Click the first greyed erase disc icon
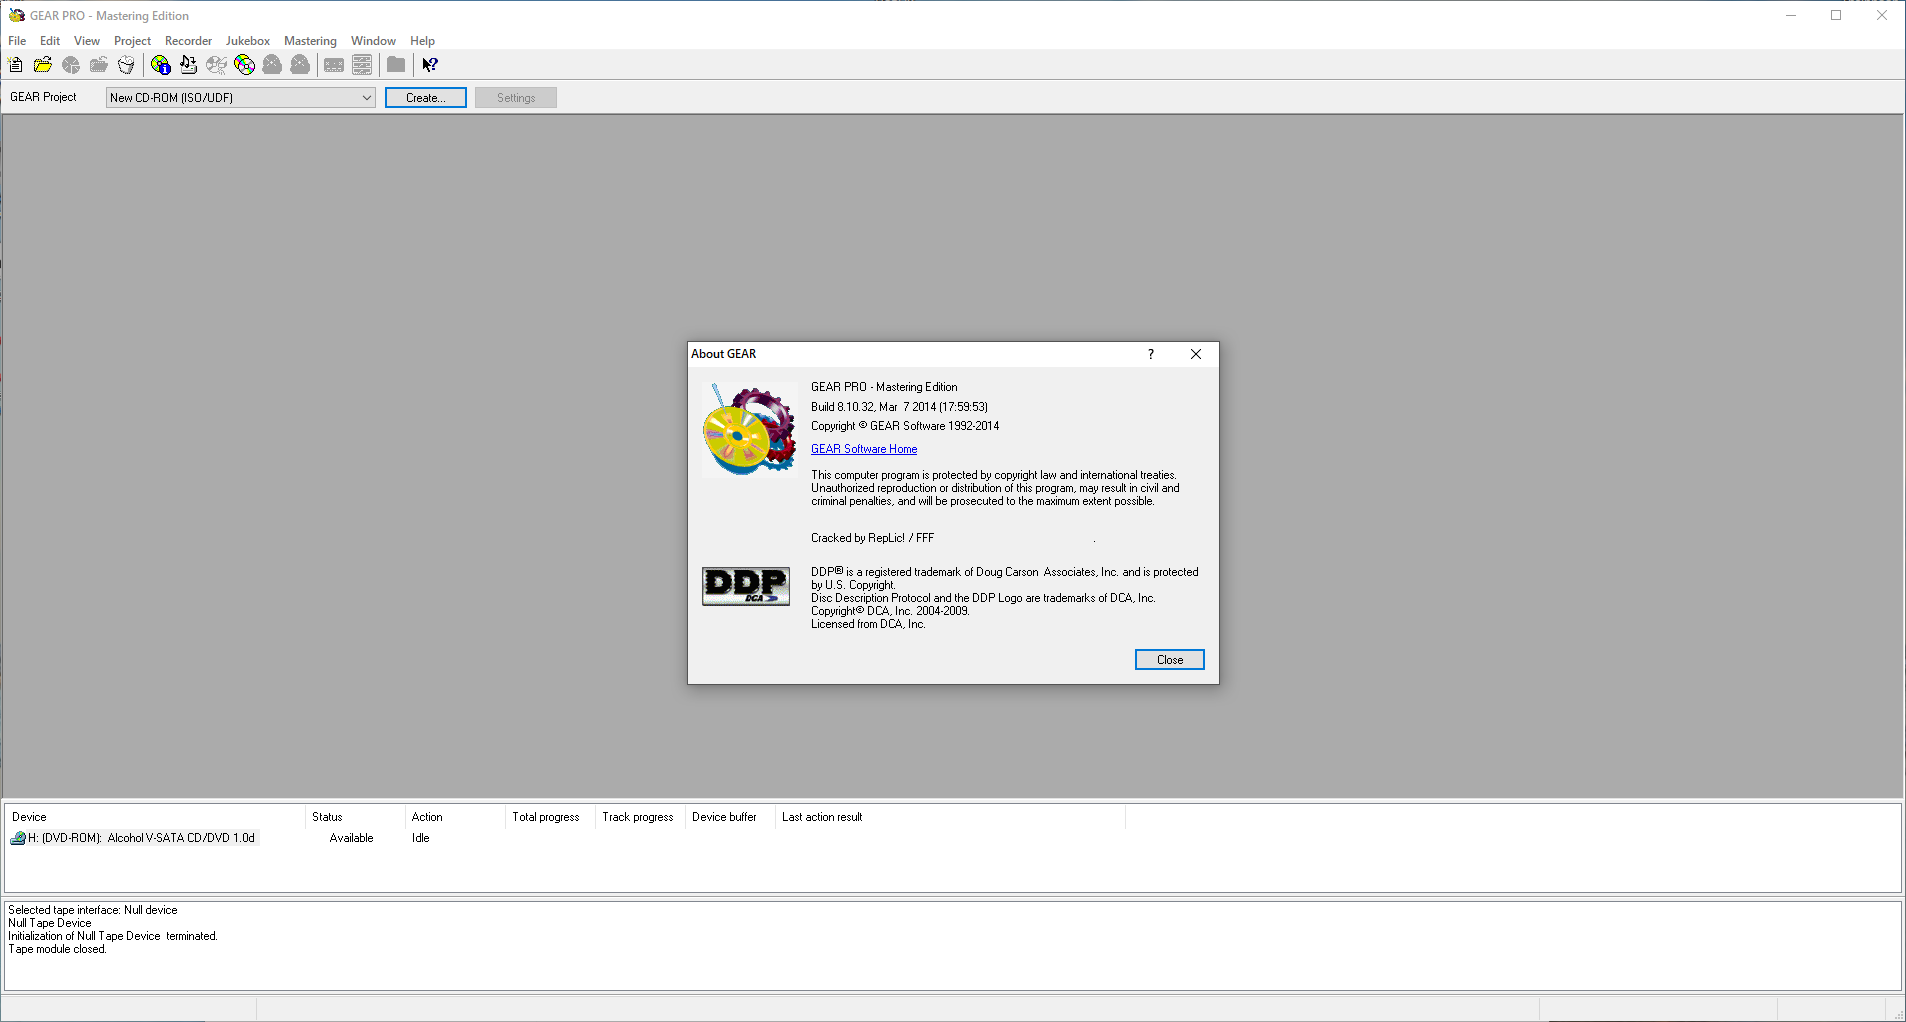 point(272,65)
